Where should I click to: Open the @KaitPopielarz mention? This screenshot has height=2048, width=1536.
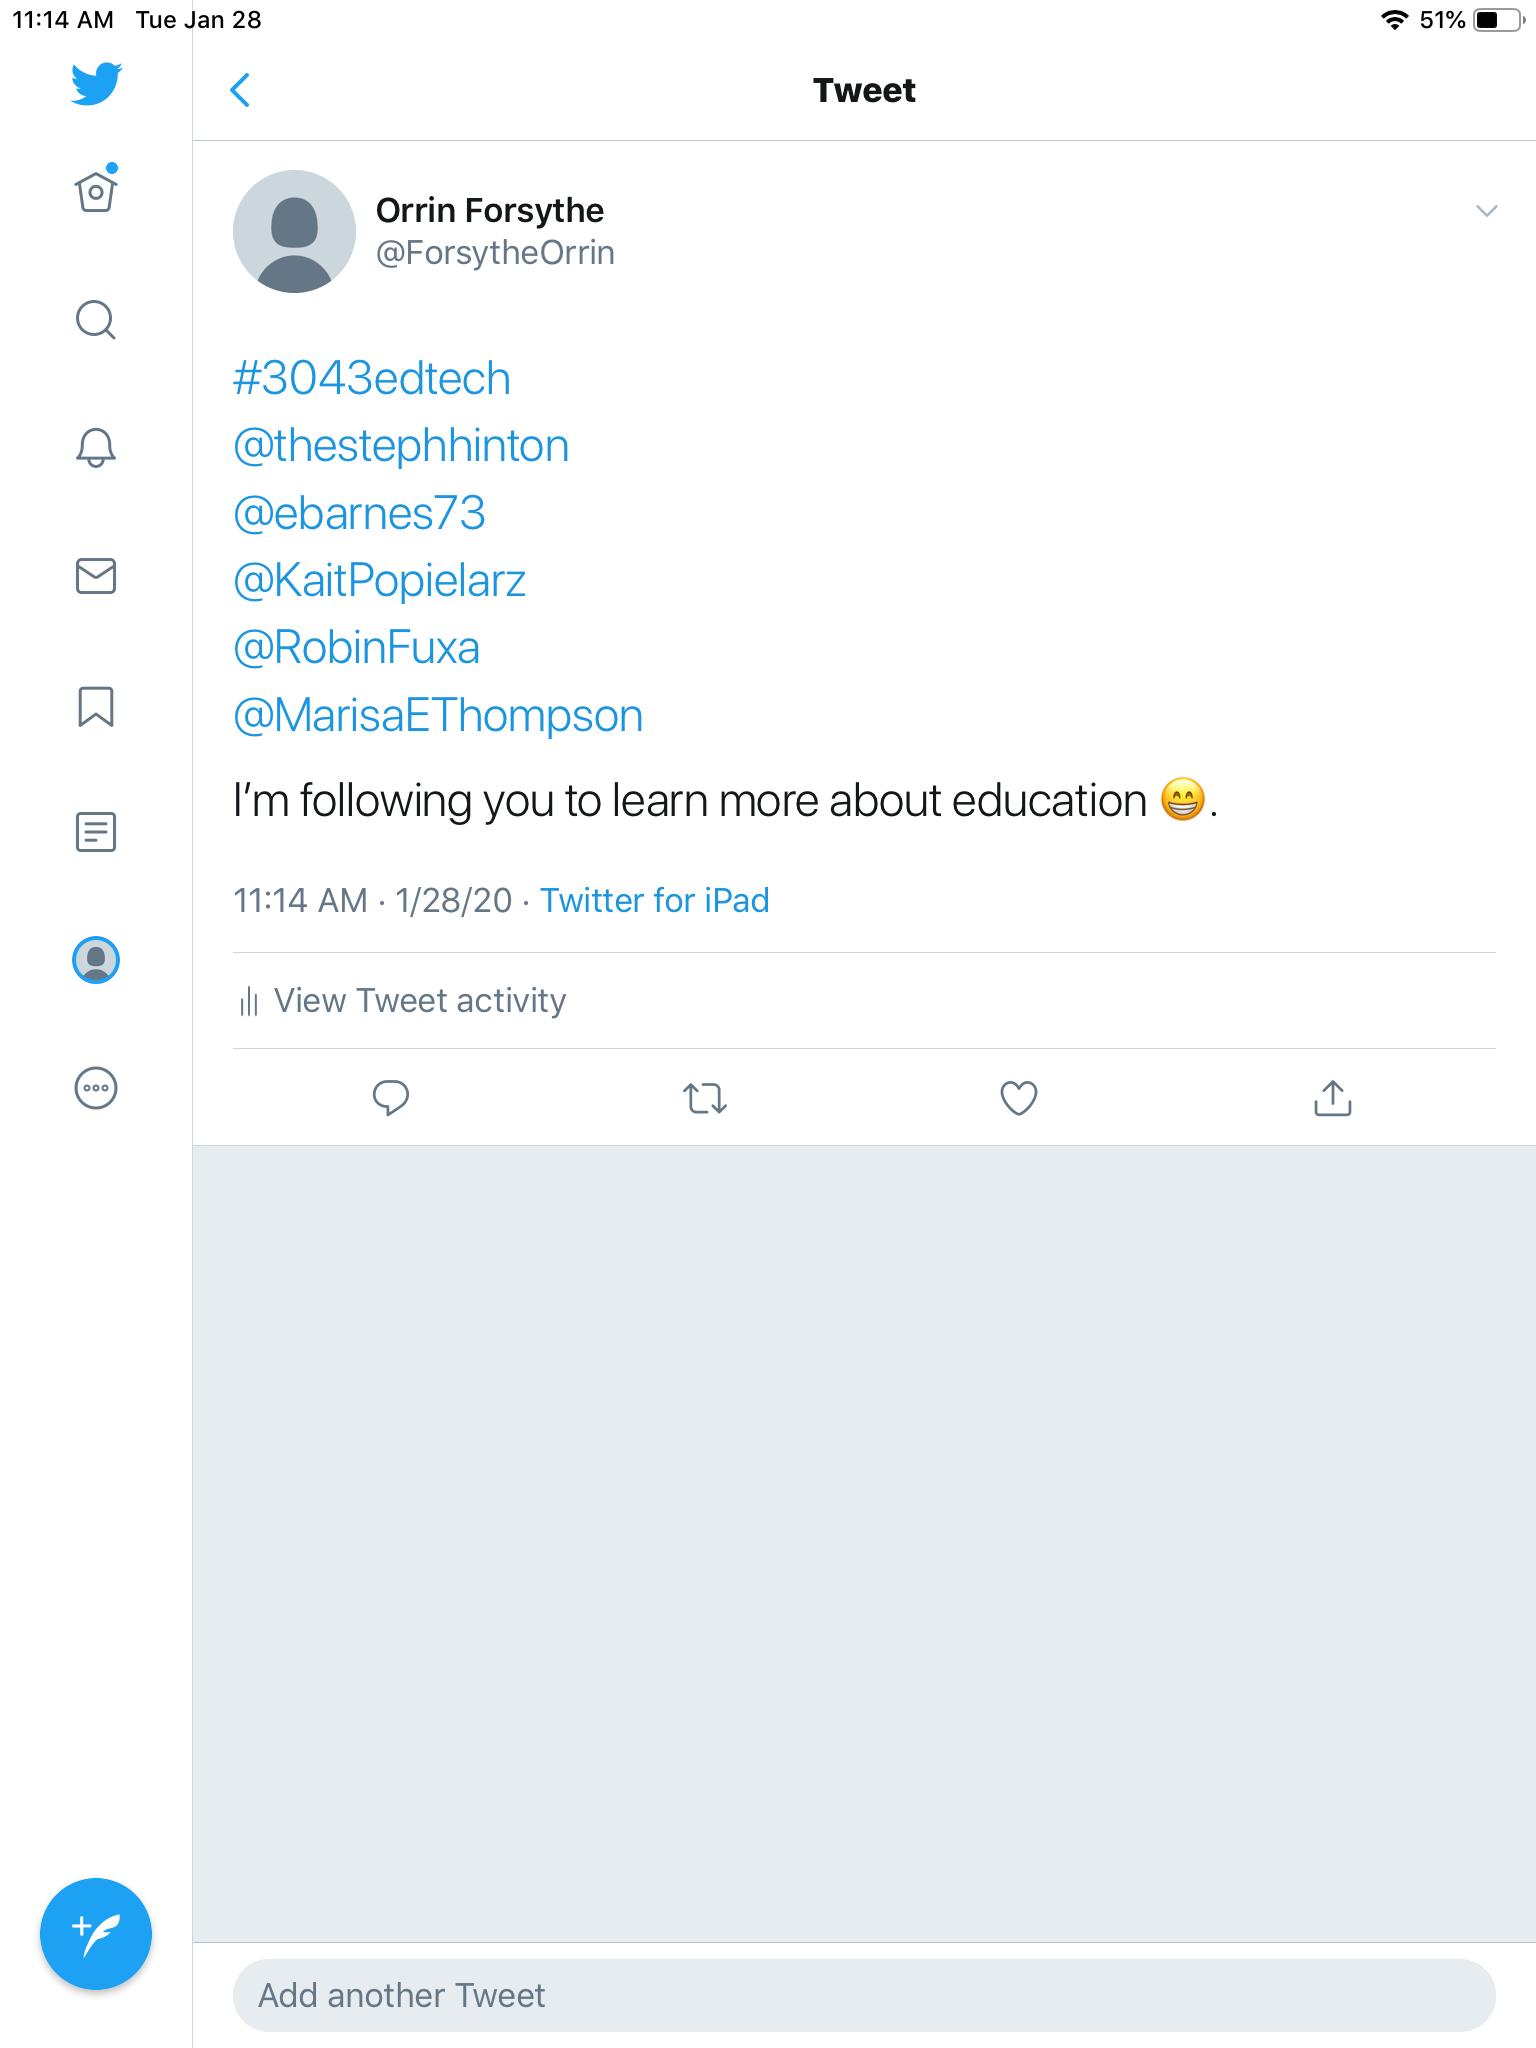click(x=380, y=581)
